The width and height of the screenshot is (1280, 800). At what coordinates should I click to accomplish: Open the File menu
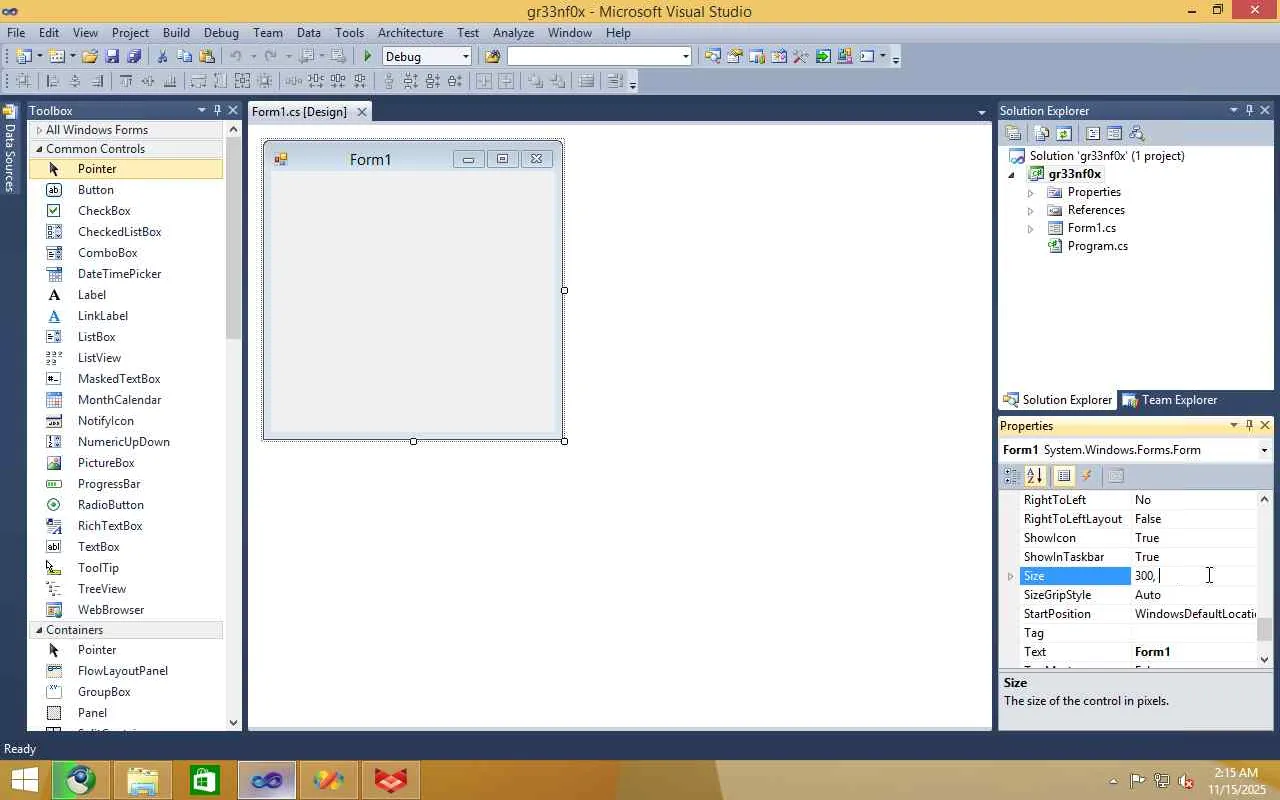pos(16,33)
